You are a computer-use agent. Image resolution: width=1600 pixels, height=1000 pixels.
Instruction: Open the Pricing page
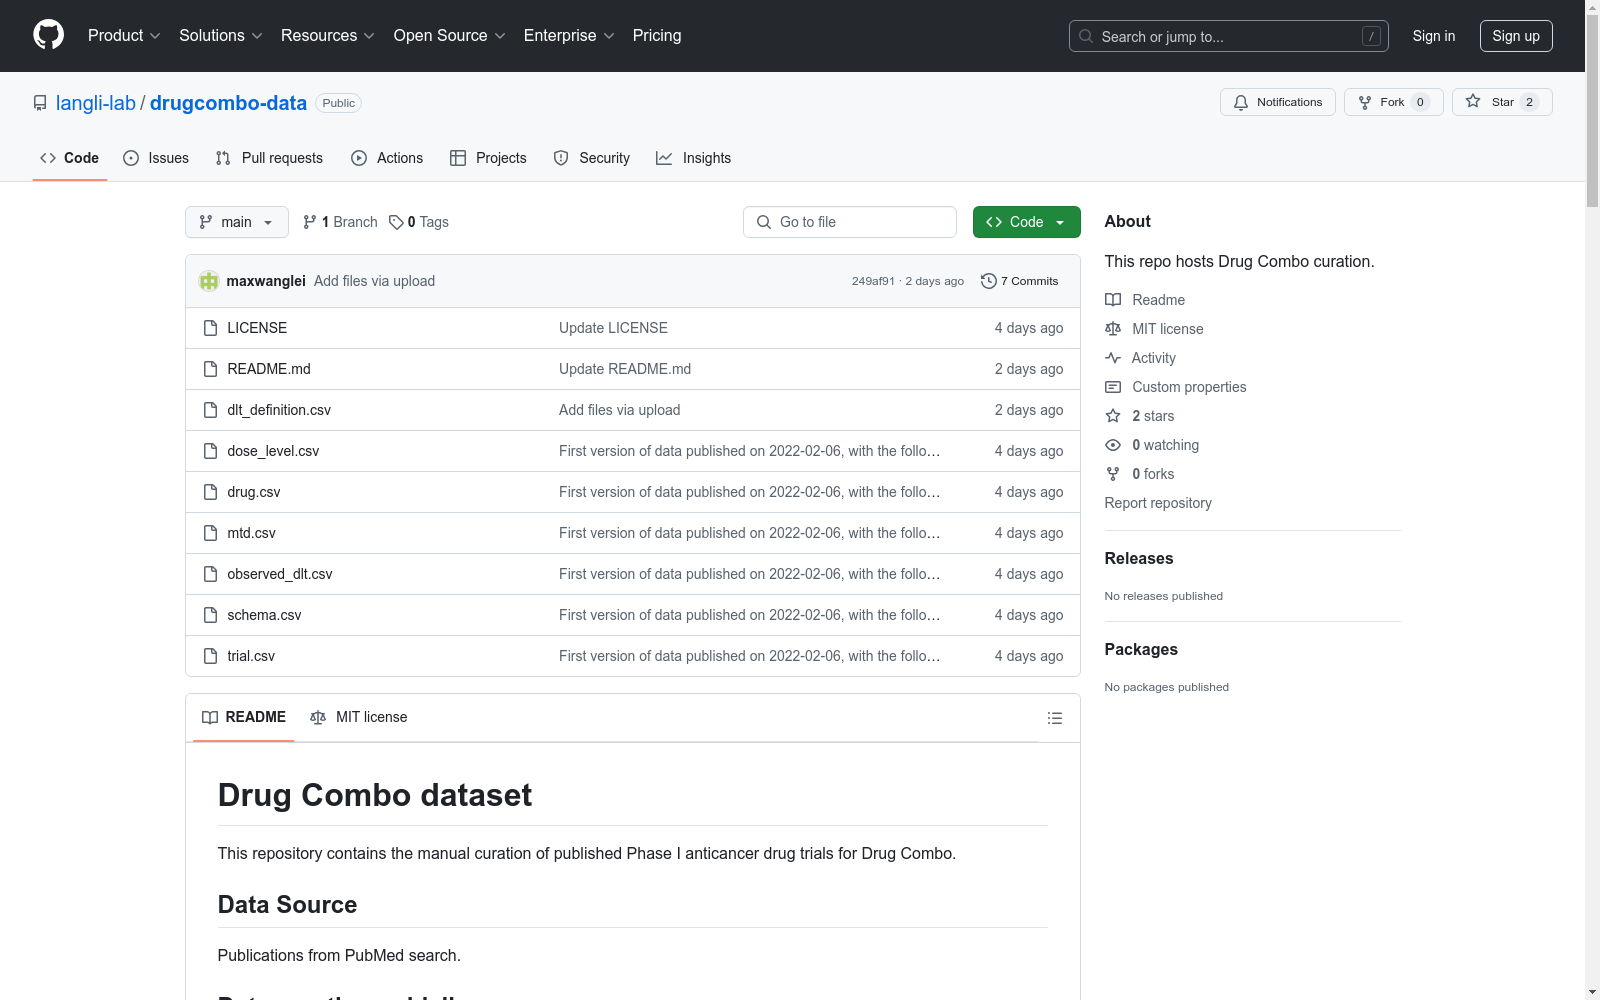coord(657,36)
